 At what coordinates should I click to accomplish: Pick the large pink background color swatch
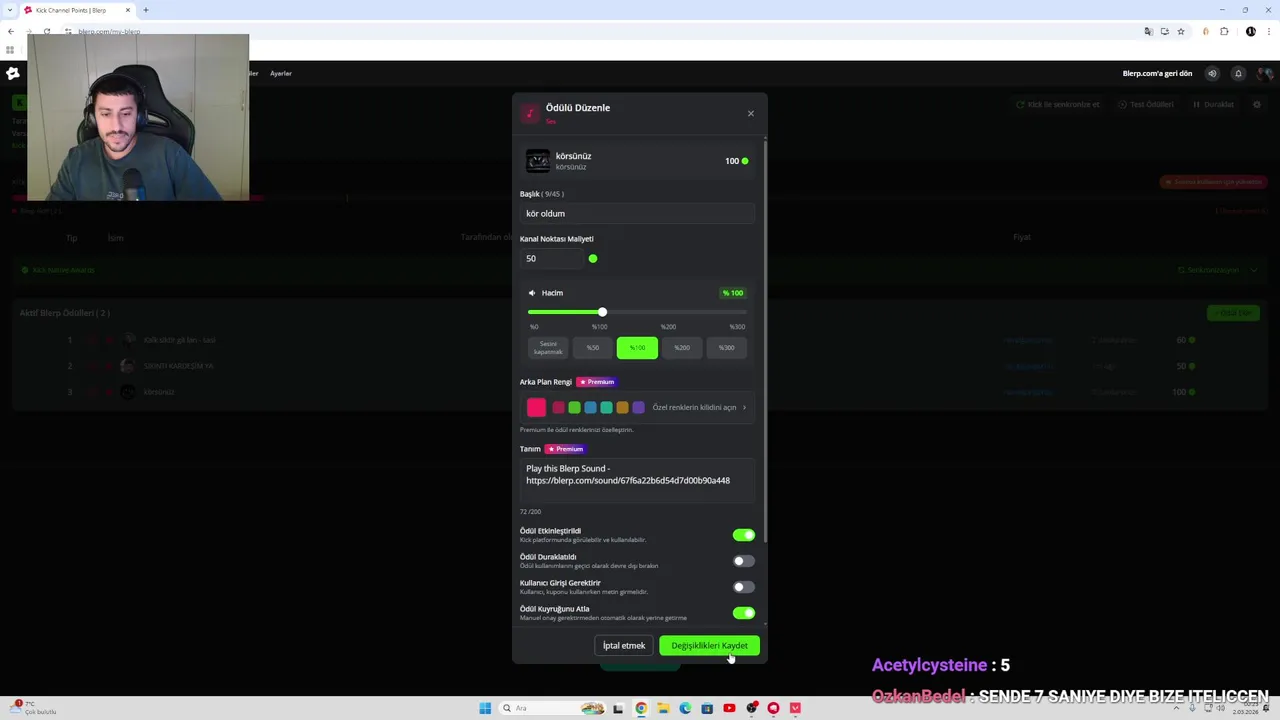(x=537, y=407)
